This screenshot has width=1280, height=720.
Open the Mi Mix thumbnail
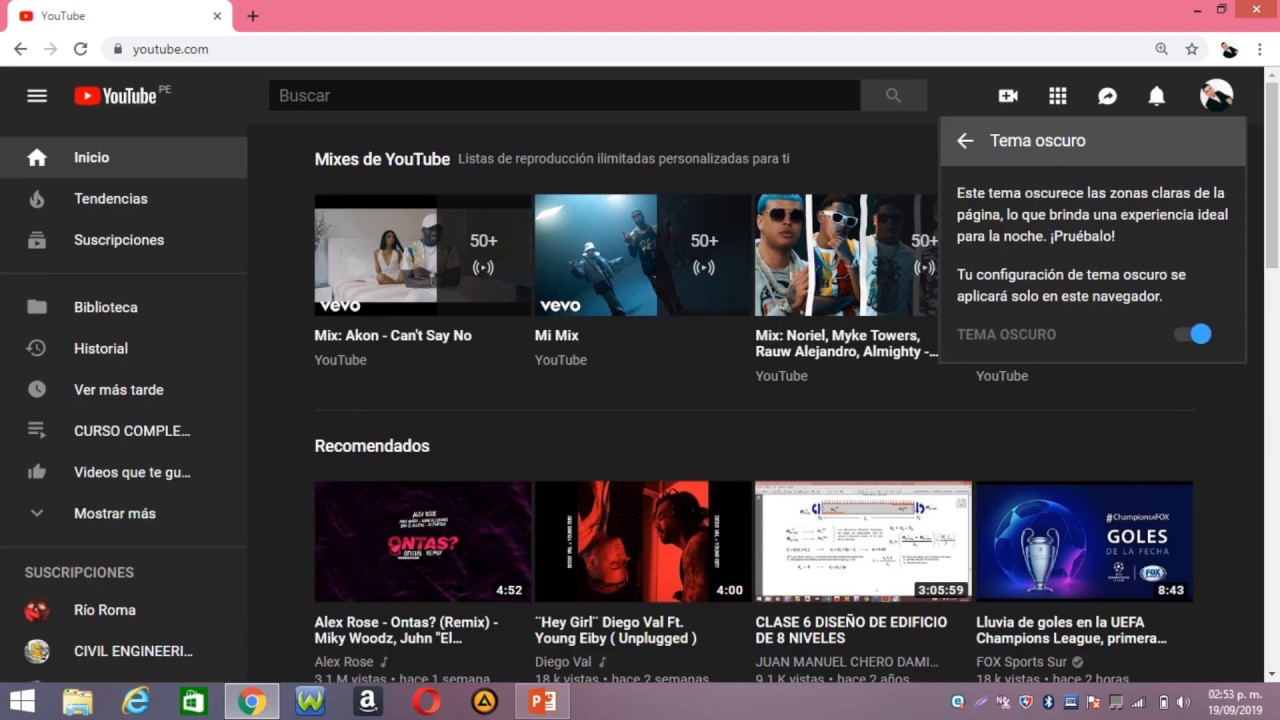coord(643,255)
